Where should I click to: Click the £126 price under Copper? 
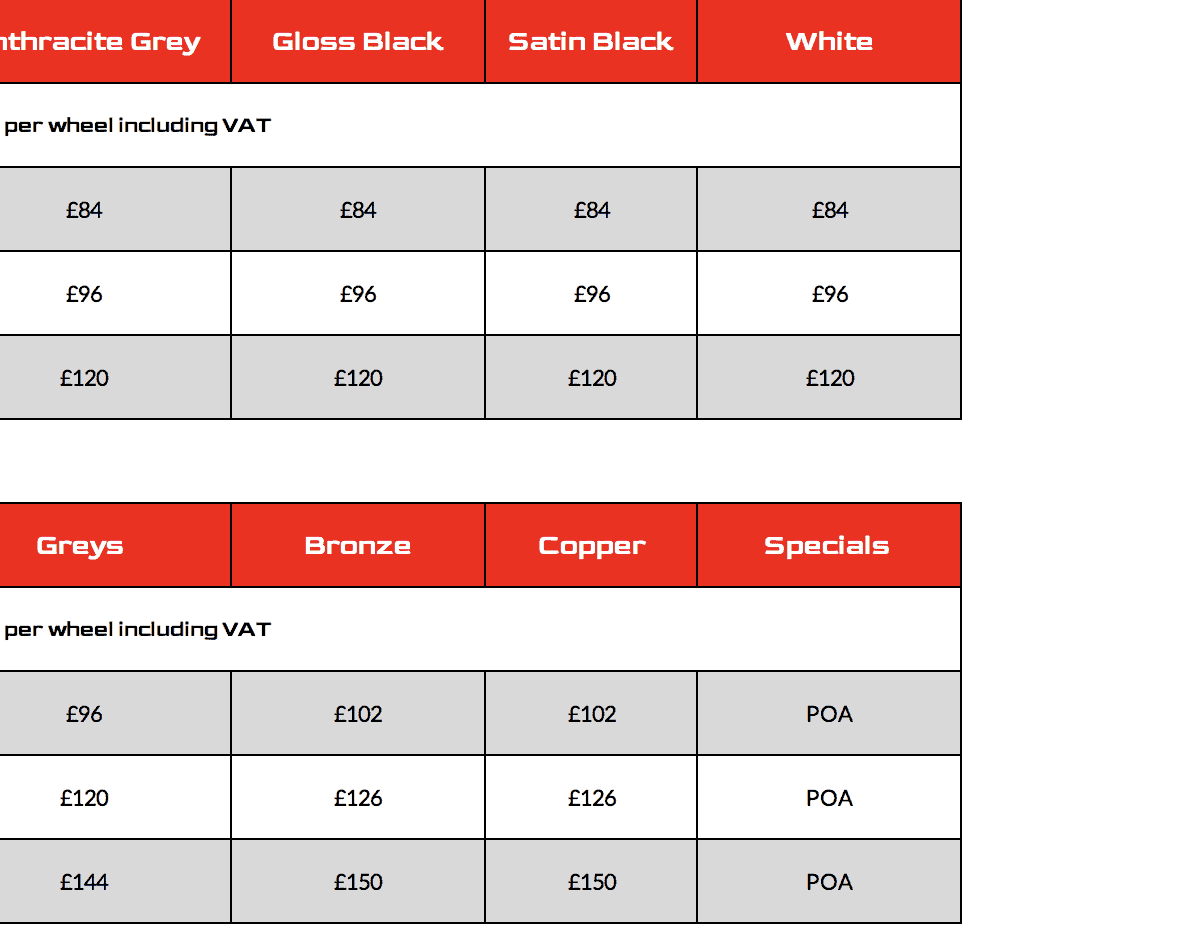pos(591,797)
